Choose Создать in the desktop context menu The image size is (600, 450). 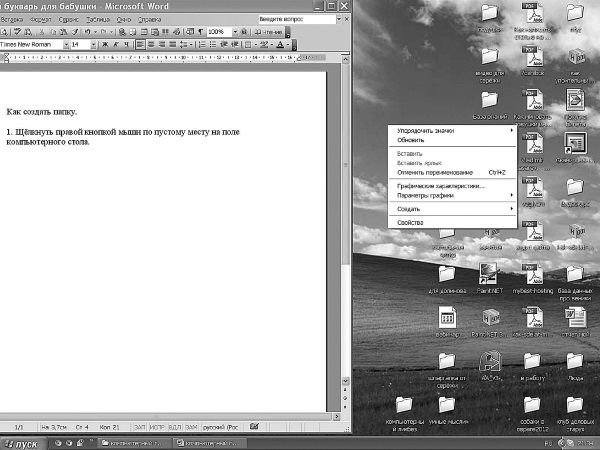[415, 208]
